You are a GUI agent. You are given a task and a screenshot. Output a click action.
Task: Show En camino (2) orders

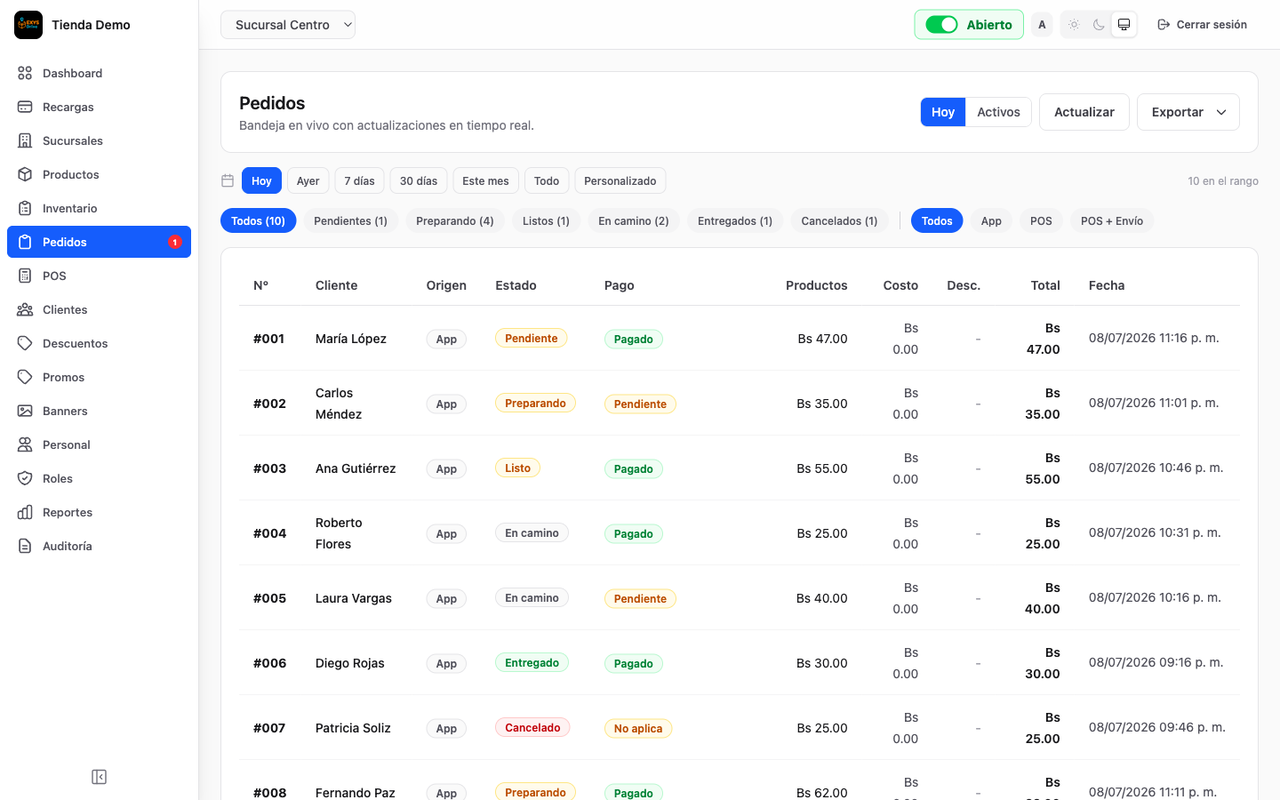coord(634,221)
